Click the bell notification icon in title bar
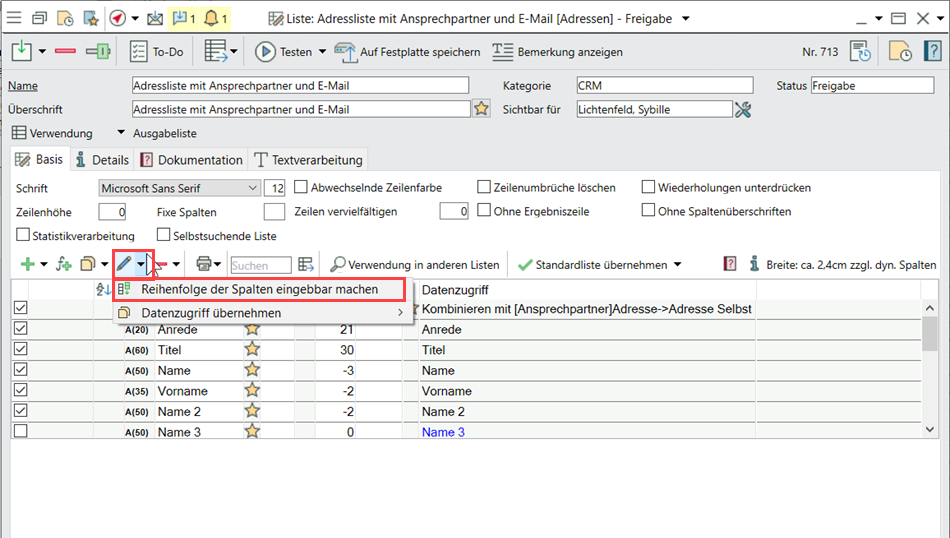The image size is (950, 538). [x=211, y=18]
